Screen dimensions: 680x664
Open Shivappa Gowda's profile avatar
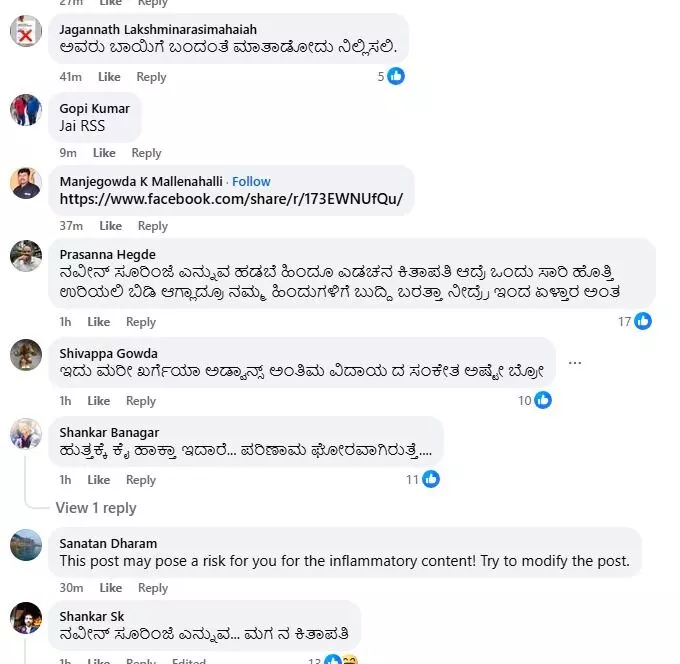(26, 355)
